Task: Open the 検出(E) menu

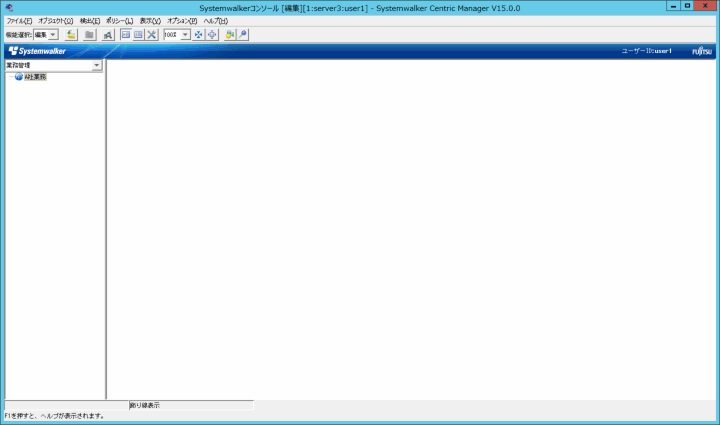Action: [x=90, y=21]
